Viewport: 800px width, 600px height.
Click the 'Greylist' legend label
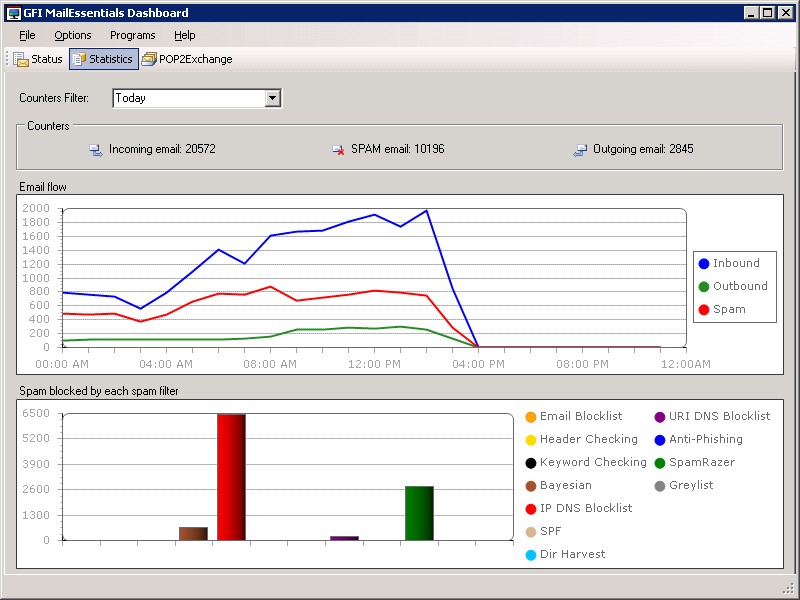point(691,485)
